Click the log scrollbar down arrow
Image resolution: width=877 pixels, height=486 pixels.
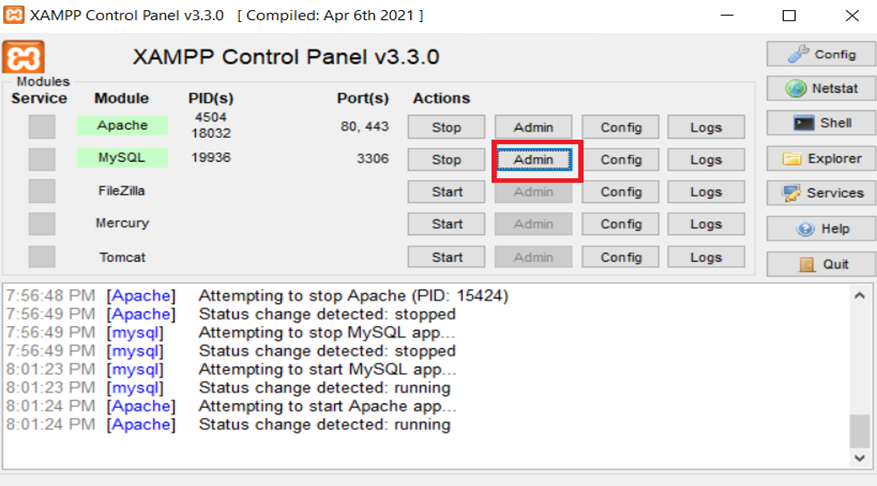pyautogui.click(x=860, y=457)
